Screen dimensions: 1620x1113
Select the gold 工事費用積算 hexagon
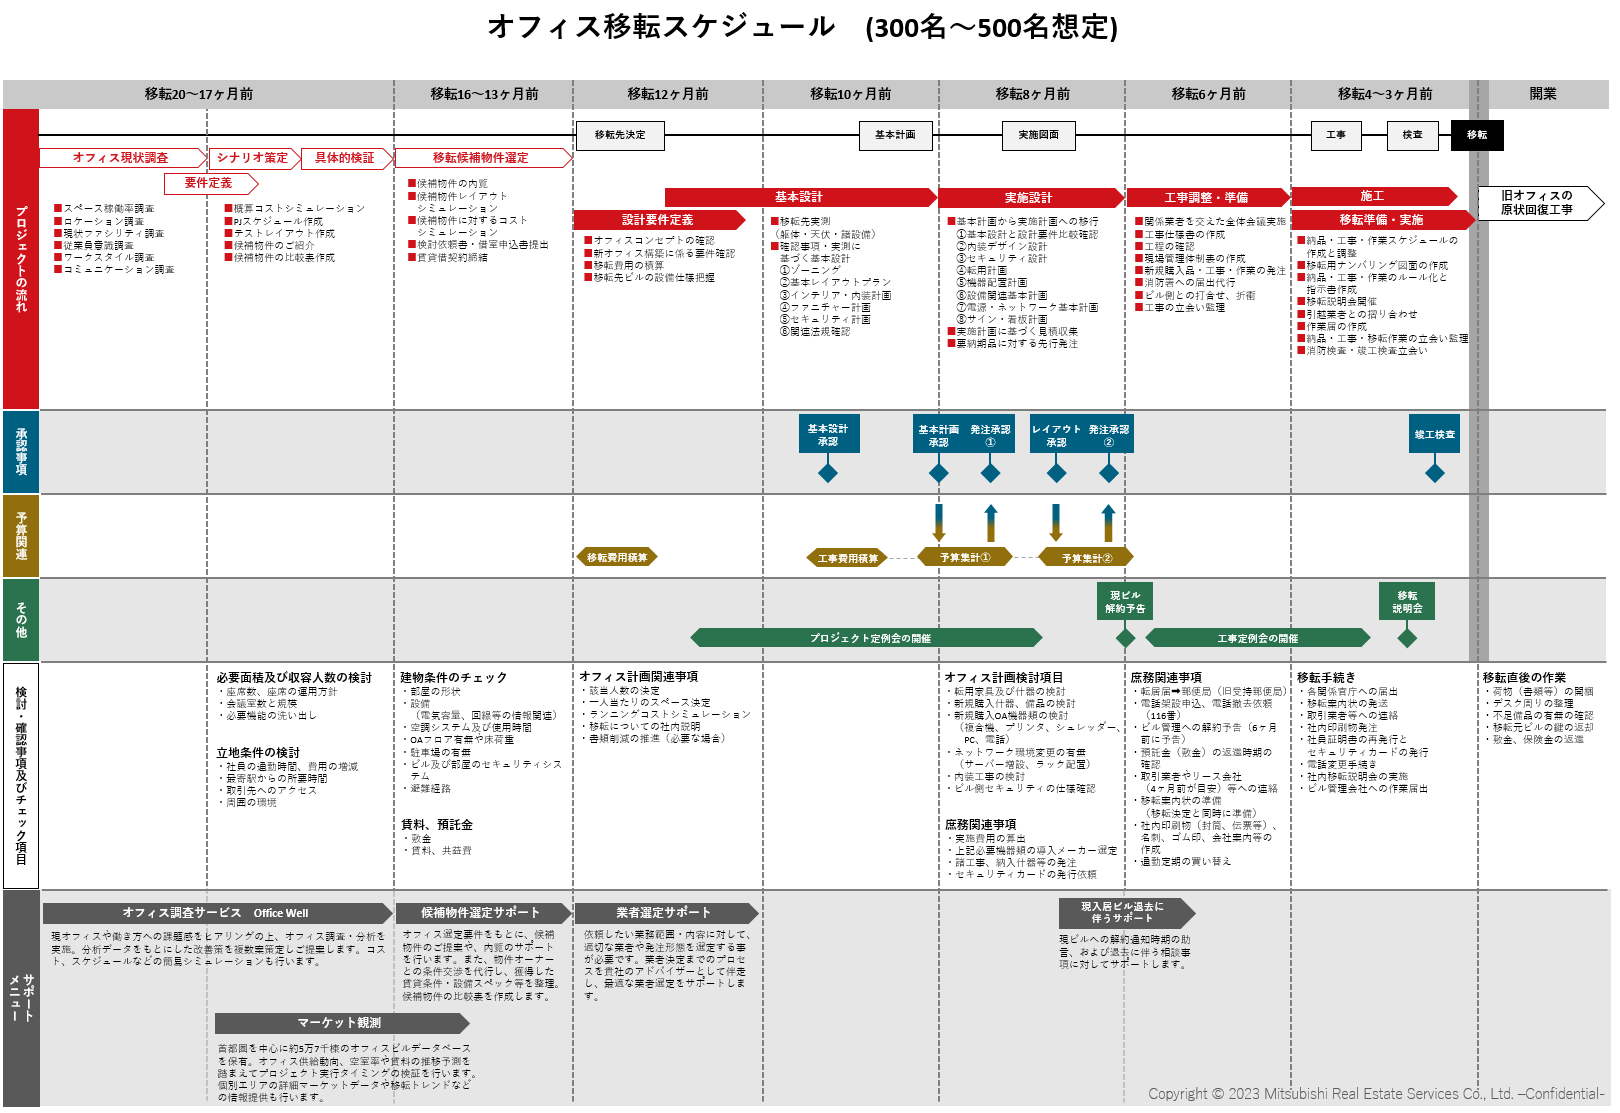848,558
